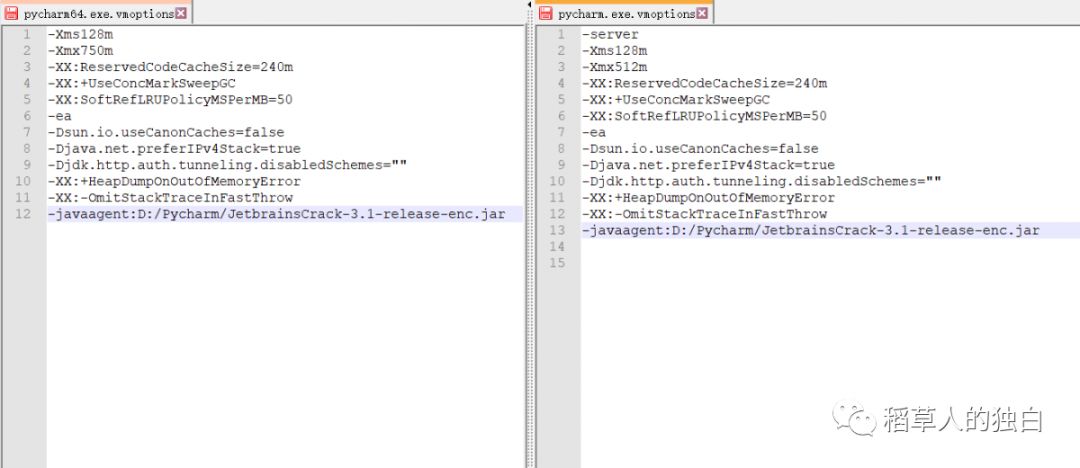1080x468 pixels.
Task: Click -Djava.net.preferIPv4Stack=true in pycharm.exe pane
Action: tap(708, 165)
